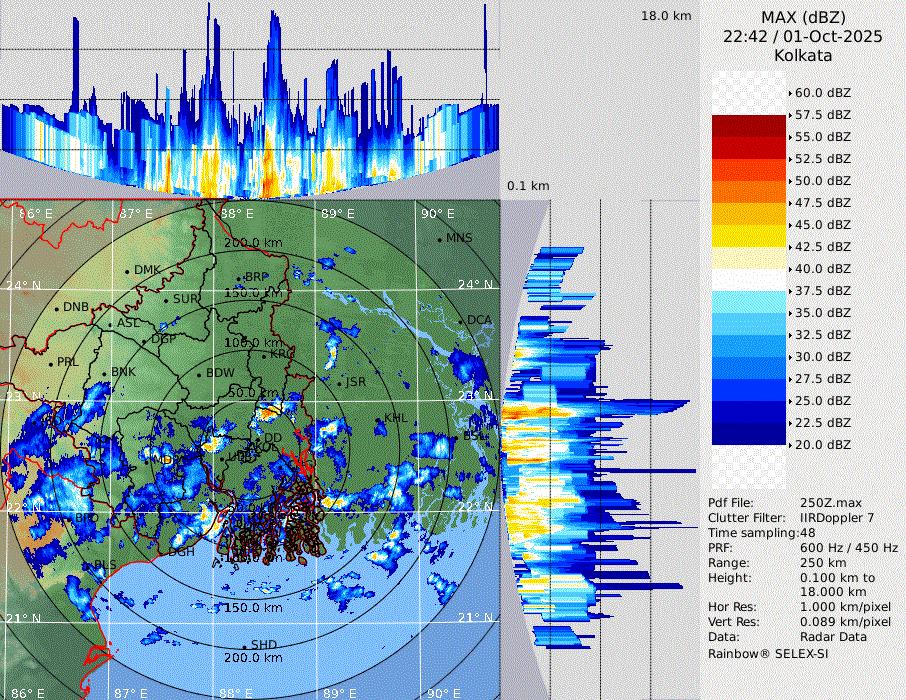
Task: Click the JSR station marker
Action: 340,383
